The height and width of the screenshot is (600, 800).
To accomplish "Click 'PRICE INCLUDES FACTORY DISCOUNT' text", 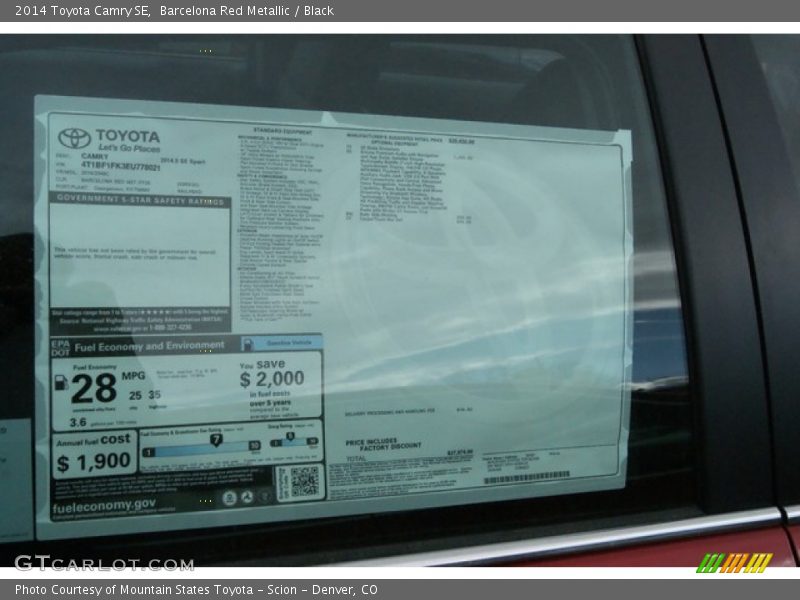I will 383,444.
